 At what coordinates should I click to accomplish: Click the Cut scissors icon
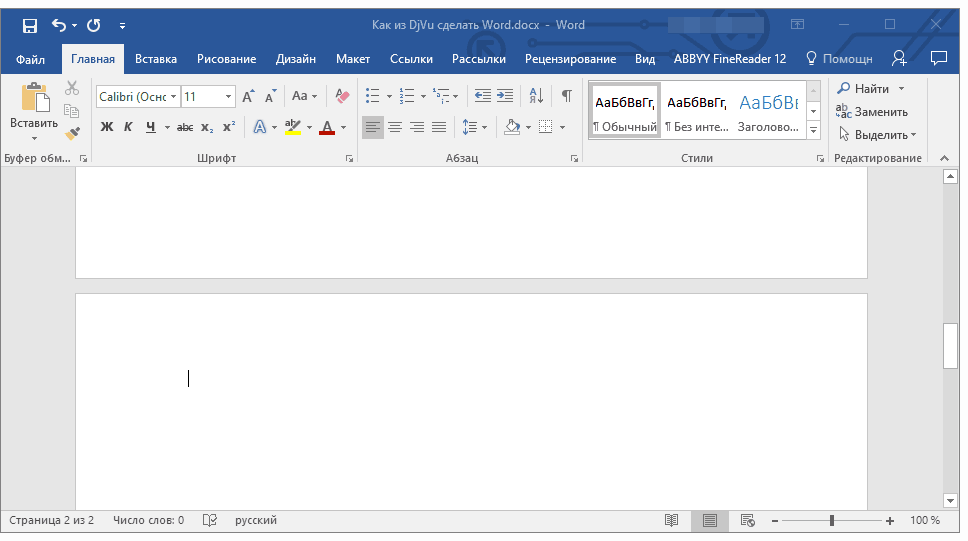tap(72, 89)
